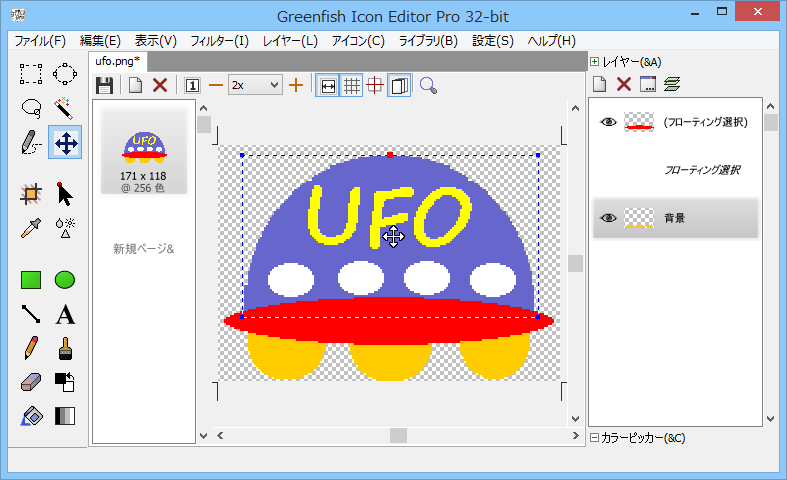Click the Save floppy disk icon

point(104,85)
